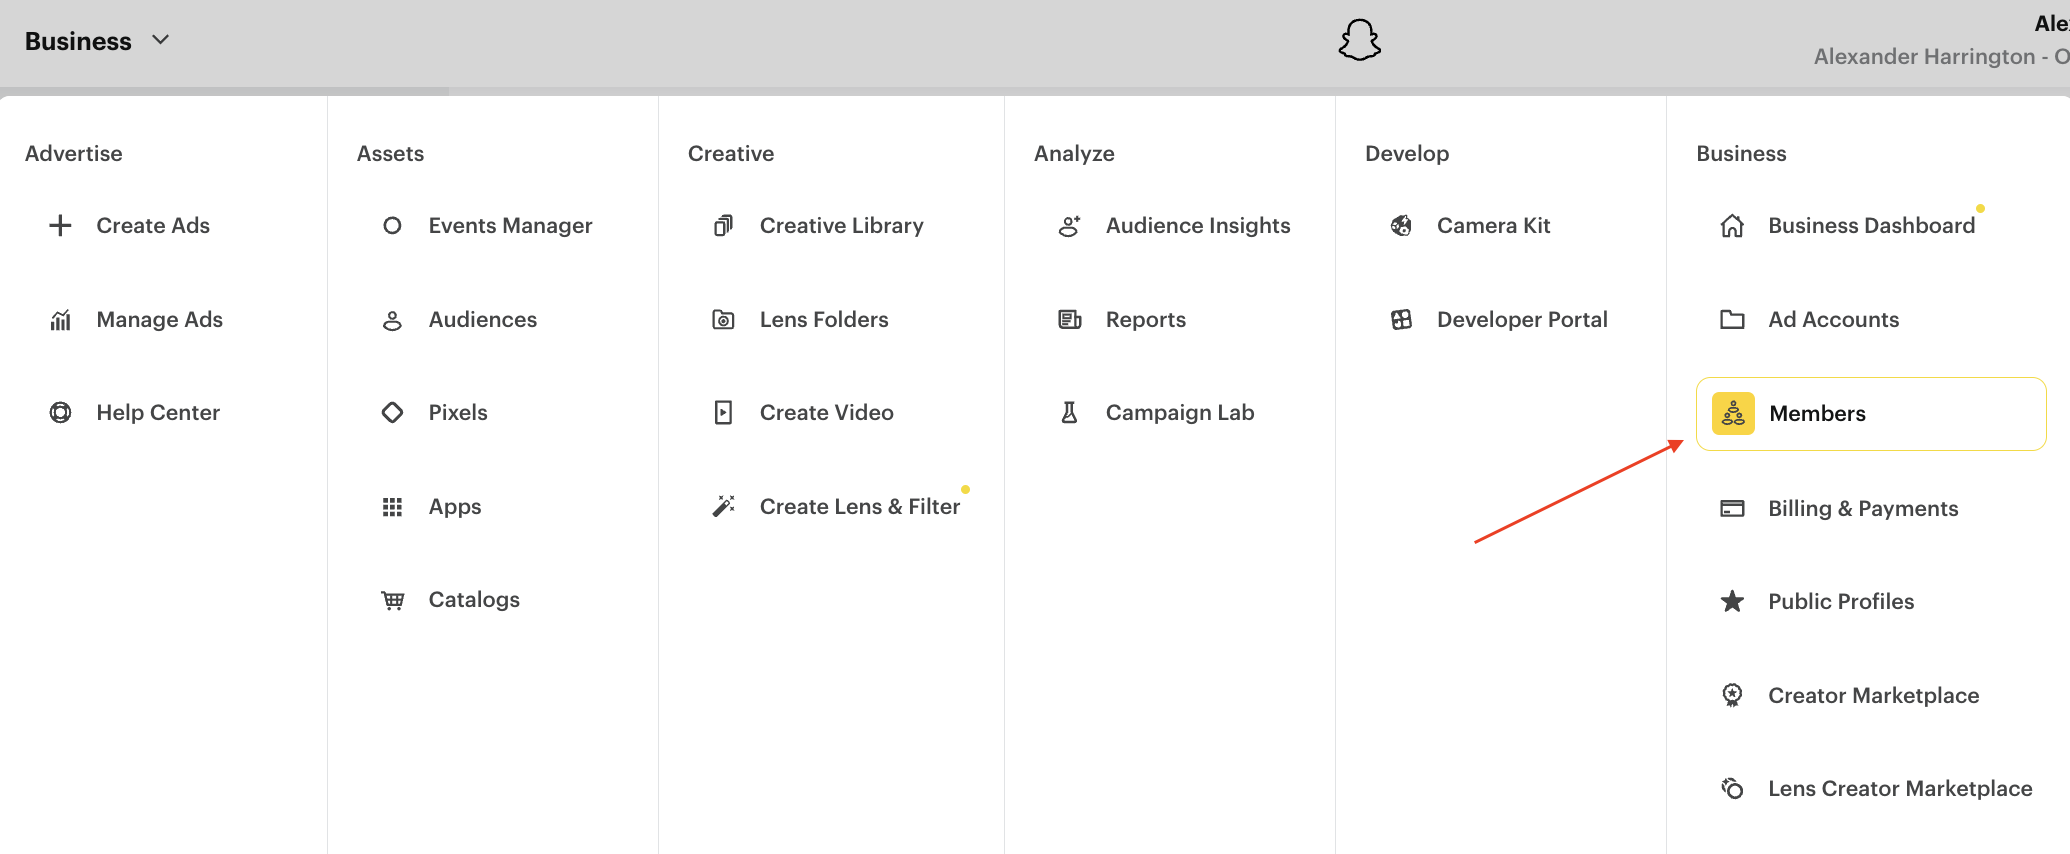Image resolution: width=2070 pixels, height=854 pixels.
Task: Open Billing & Payments
Action: tap(1862, 509)
